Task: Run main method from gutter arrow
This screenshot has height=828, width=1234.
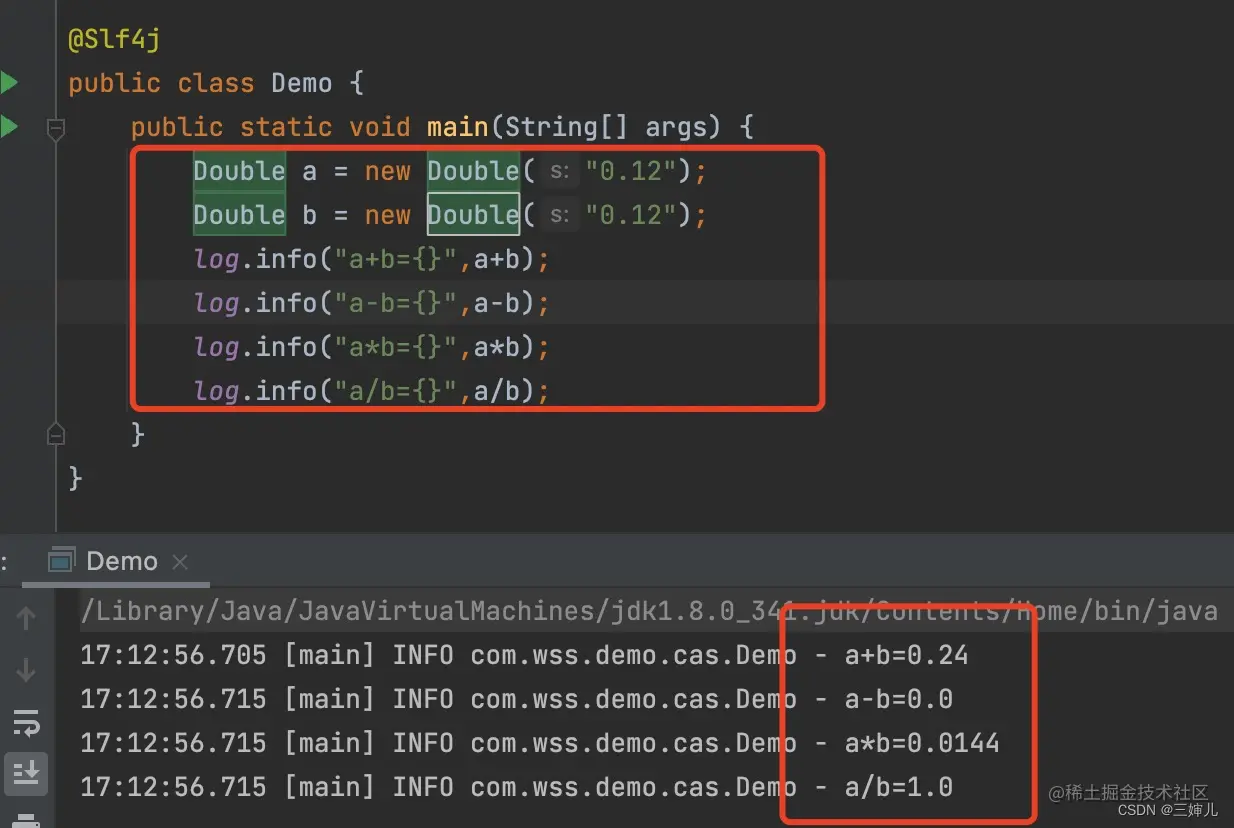Action: point(8,127)
